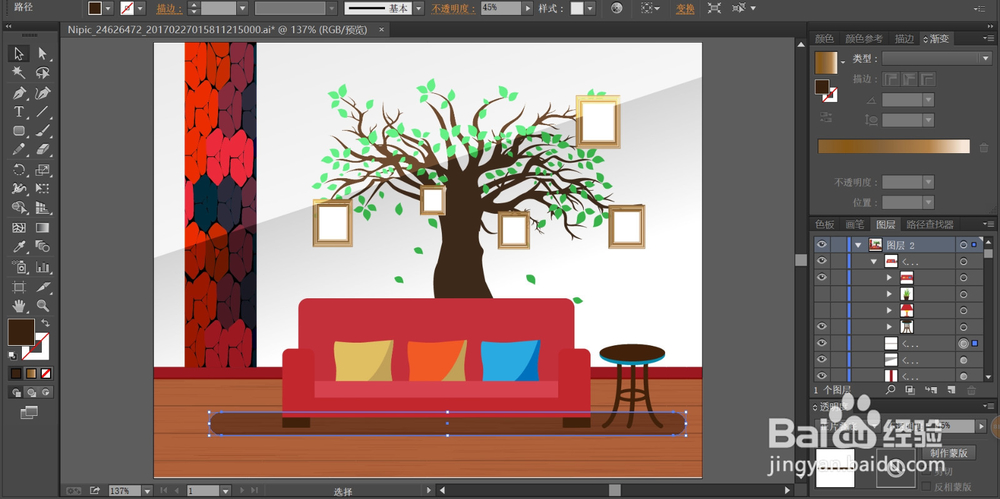Select the Direct Selection tool
This screenshot has height=499, width=1000.
point(43,54)
